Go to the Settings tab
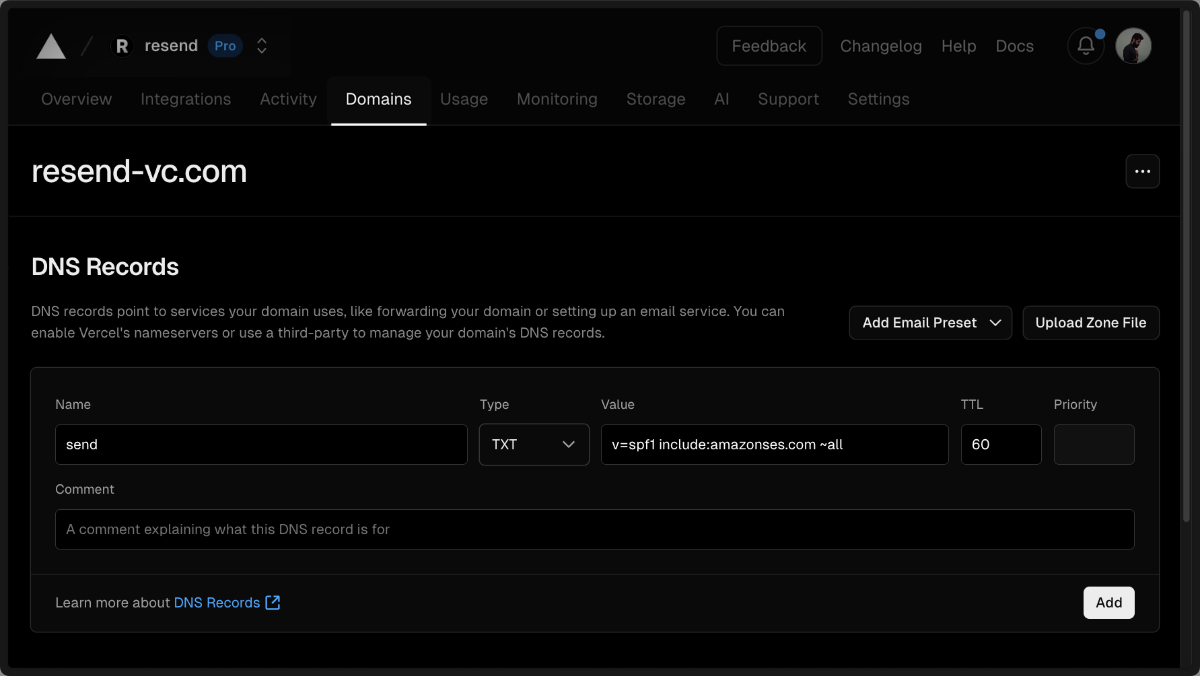The width and height of the screenshot is (1200, 676). pyautogui.click(x=879, y=99)
